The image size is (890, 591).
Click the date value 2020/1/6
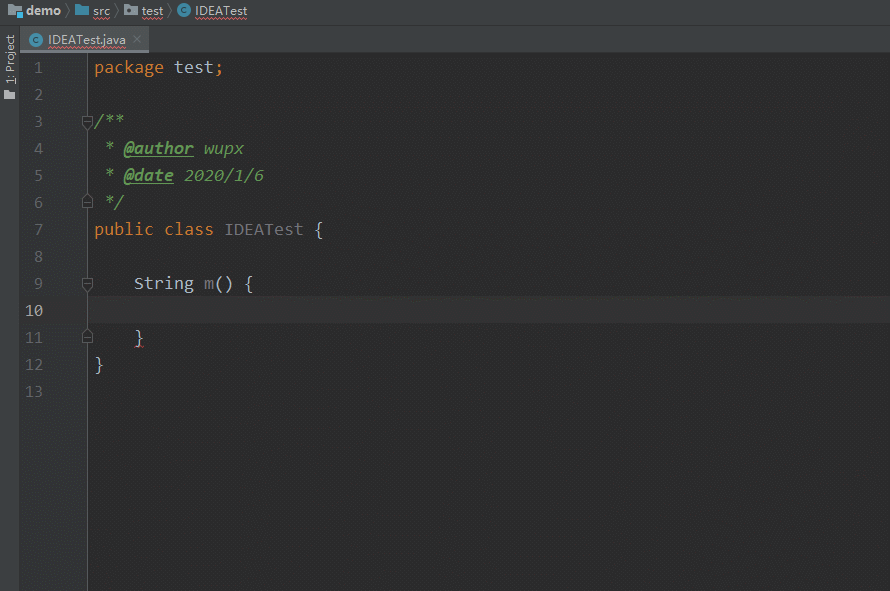point(224,176)
